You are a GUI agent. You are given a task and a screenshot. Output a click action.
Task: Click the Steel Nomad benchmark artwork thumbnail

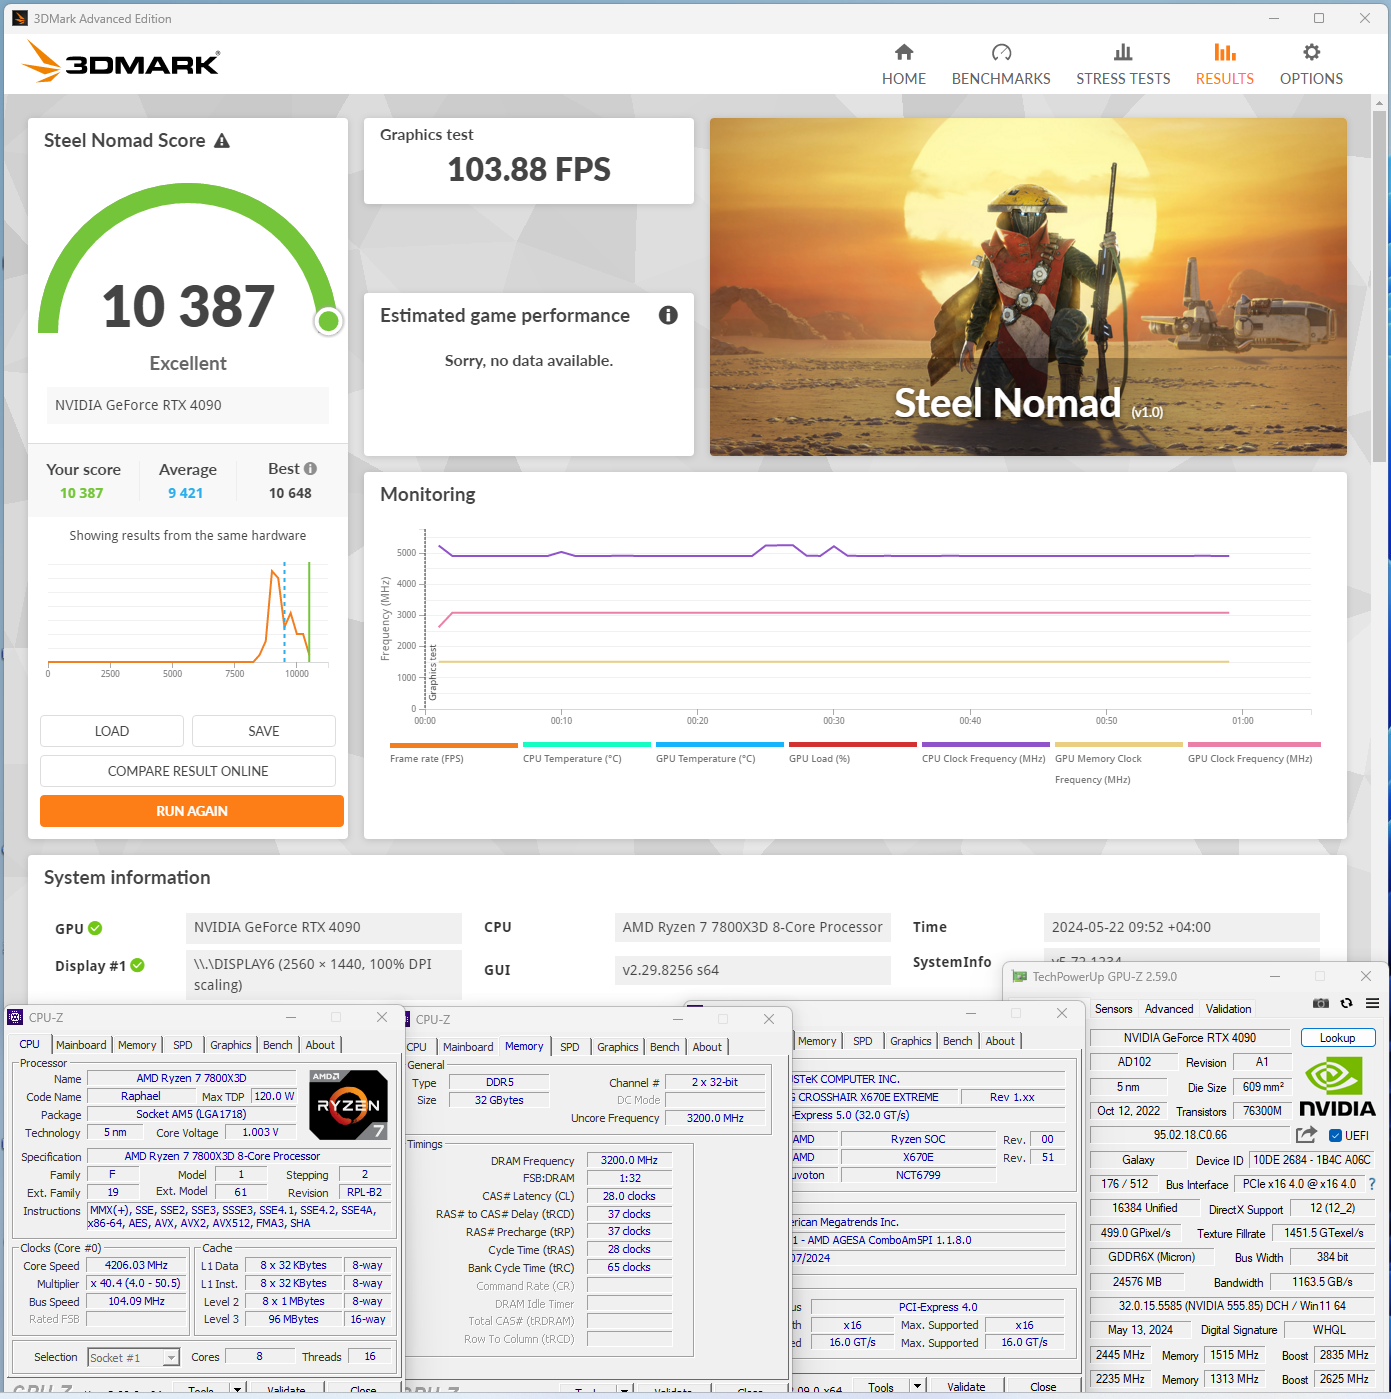pos(1028,287)
